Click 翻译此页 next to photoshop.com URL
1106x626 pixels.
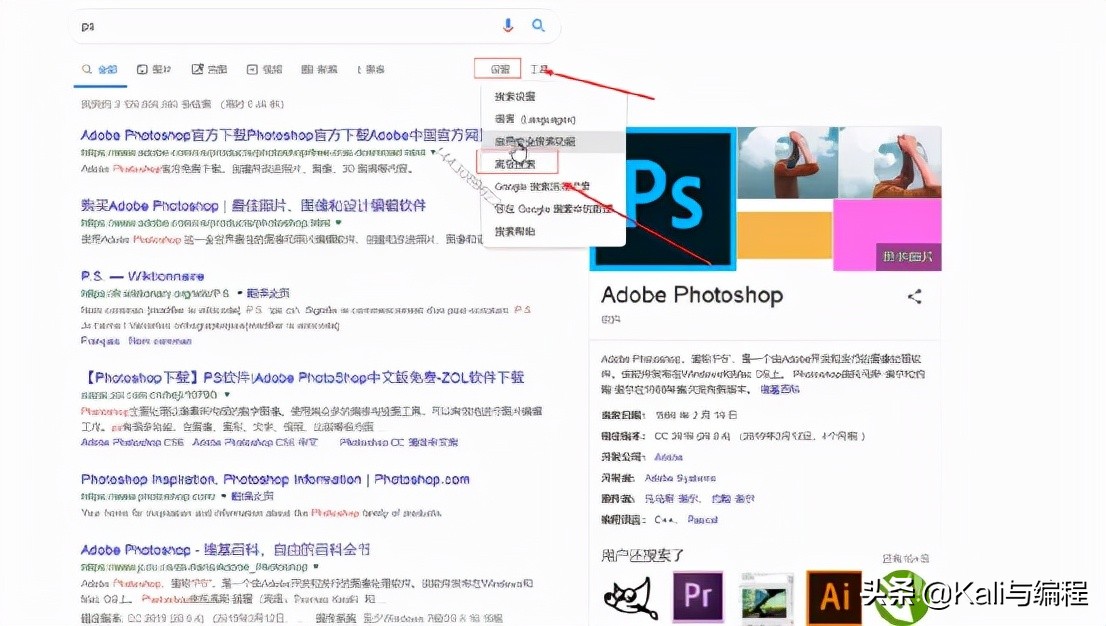point(252,496)
